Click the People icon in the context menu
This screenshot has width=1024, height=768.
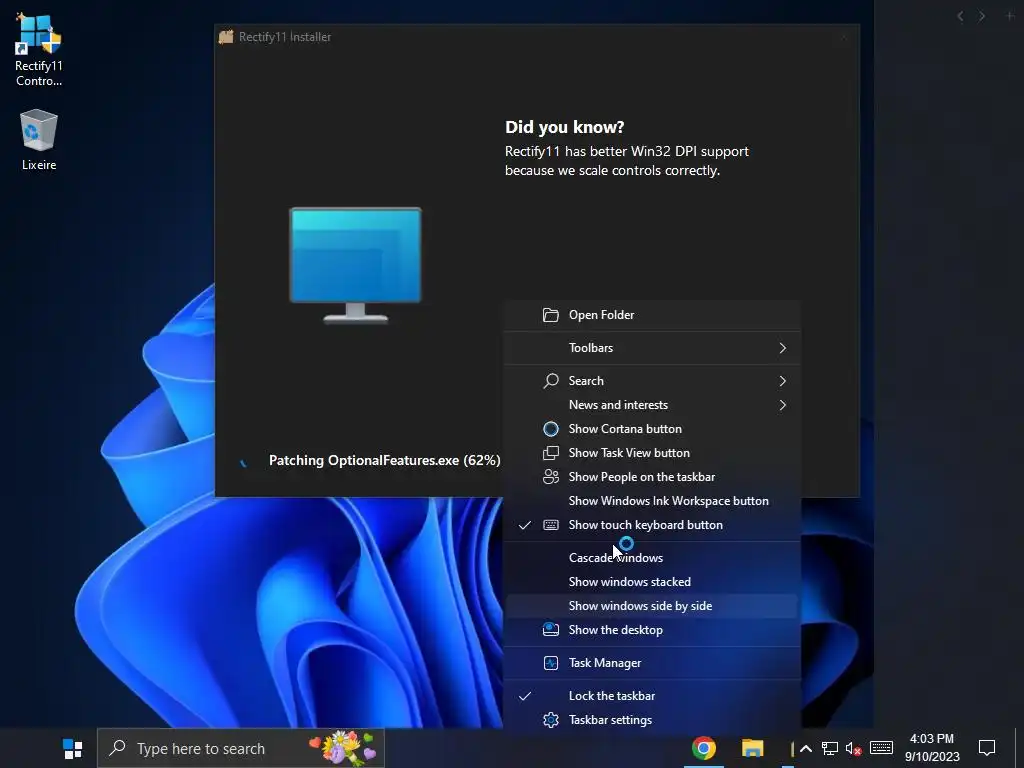551,477
